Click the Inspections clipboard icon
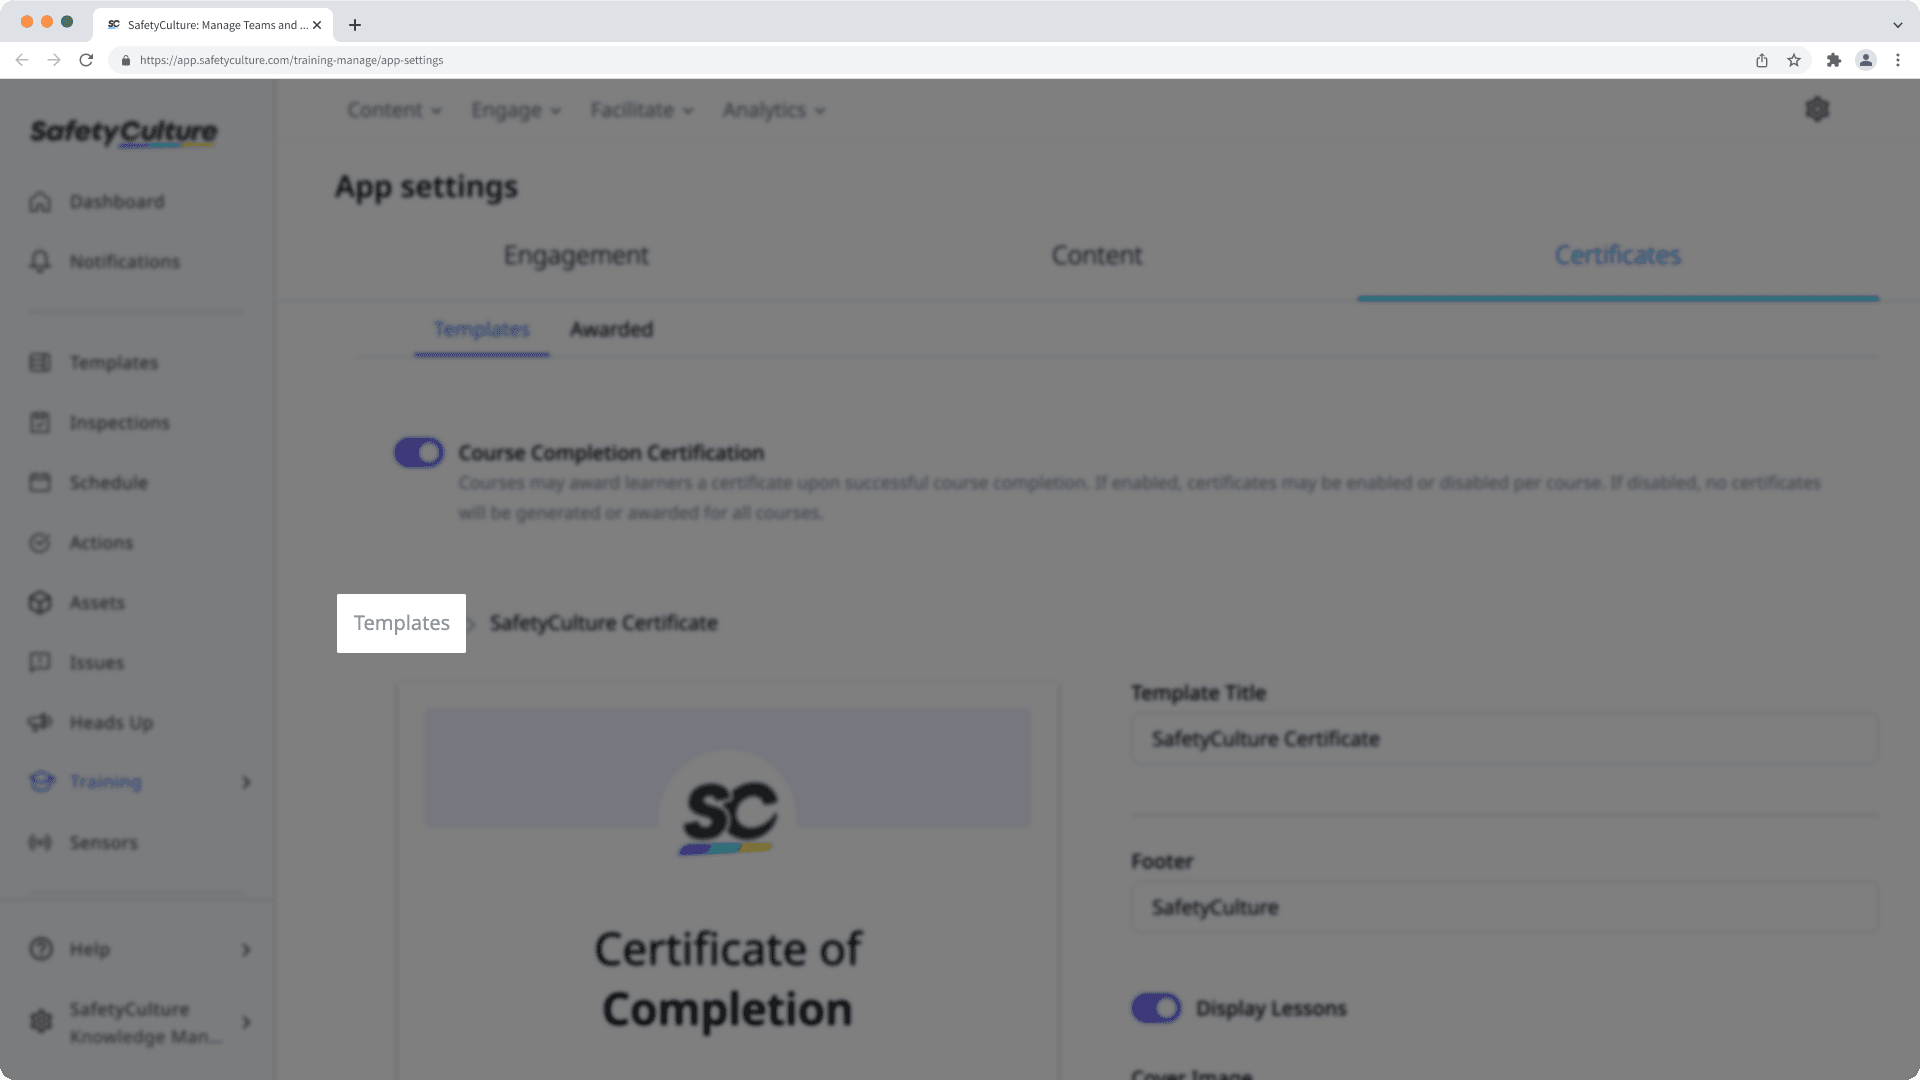This screenshot has height=1080, width=1920. (x=40, y=423)
